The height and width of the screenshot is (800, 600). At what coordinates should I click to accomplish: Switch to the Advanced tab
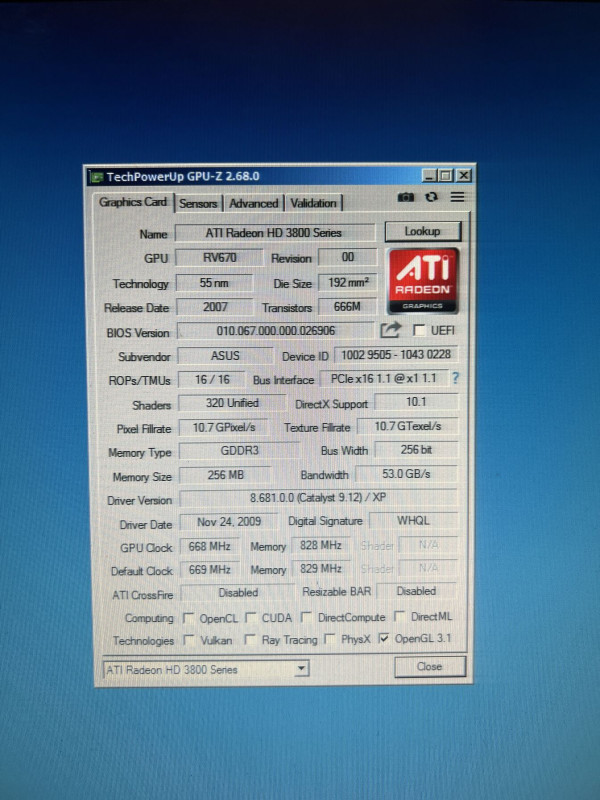[x=254, y=204]
